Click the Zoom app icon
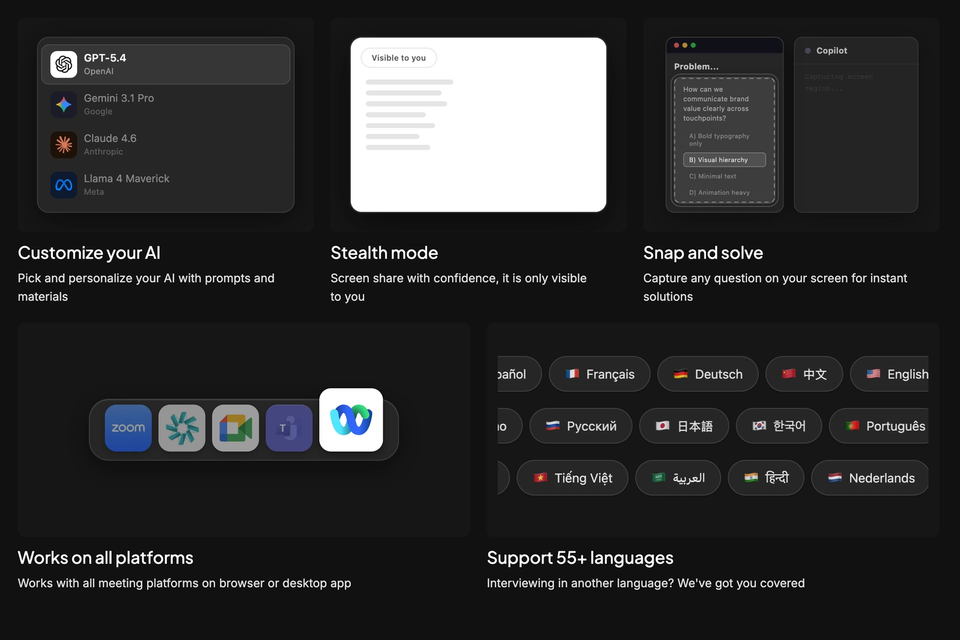The height and width of the screenshot is (640, 960). pyautogui.click(x=128, y=428)
